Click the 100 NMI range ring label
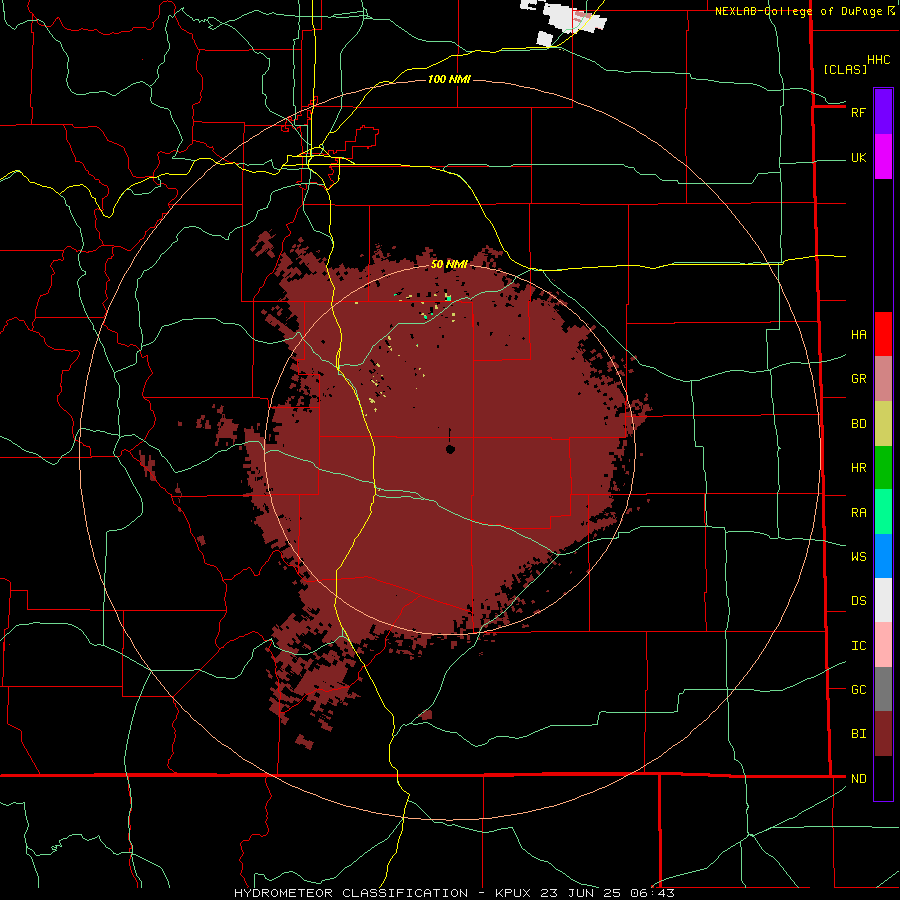Viewport: 900px width, 900px height. [x=449, y=79]
